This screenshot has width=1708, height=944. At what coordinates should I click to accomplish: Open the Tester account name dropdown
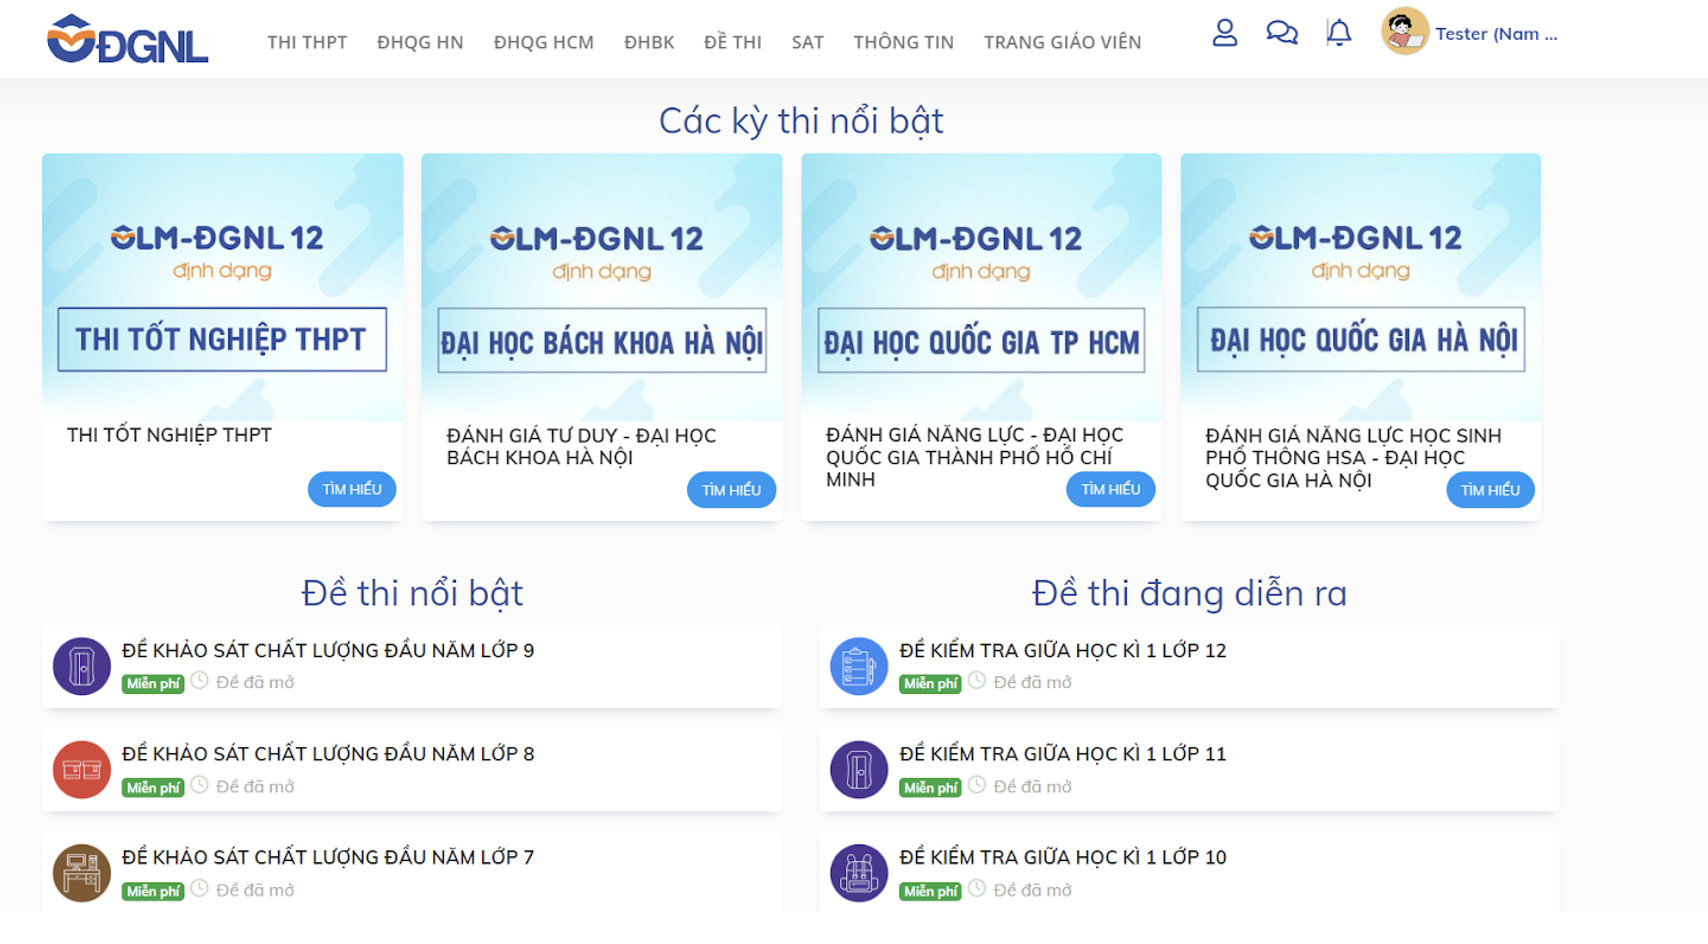pos(1495,33)
